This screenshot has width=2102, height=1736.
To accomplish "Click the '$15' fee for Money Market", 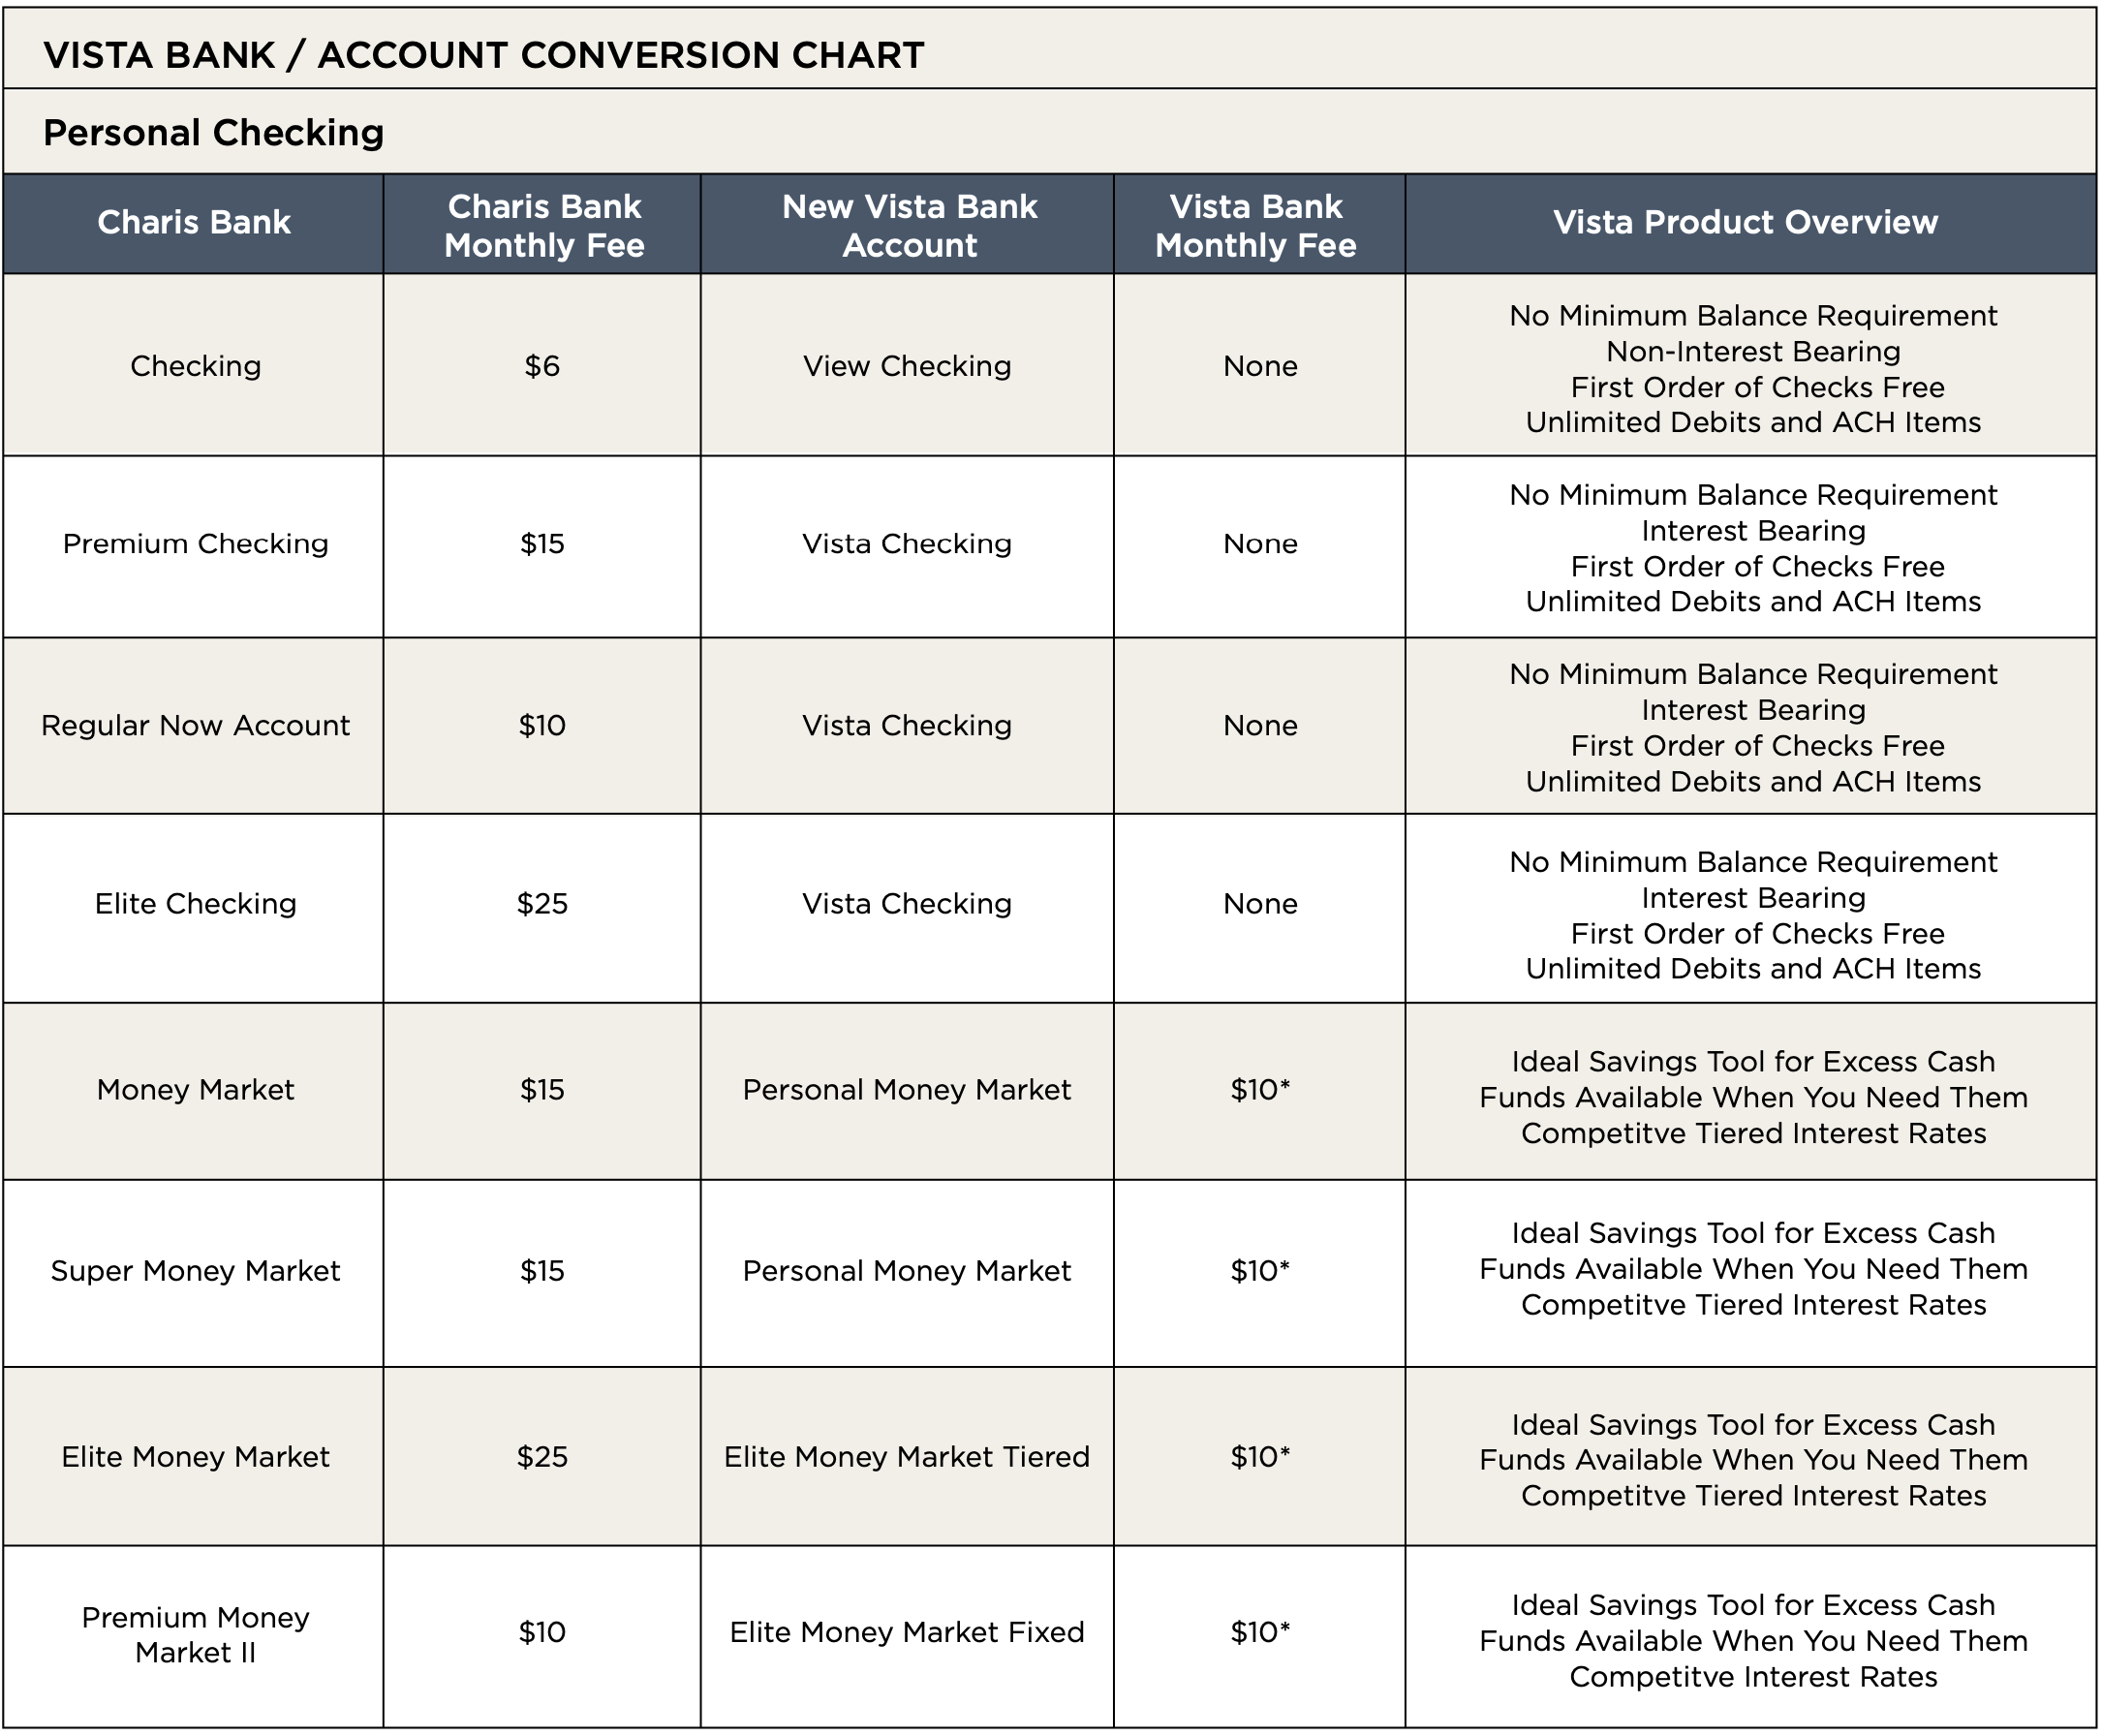I will click(542, 1090).
